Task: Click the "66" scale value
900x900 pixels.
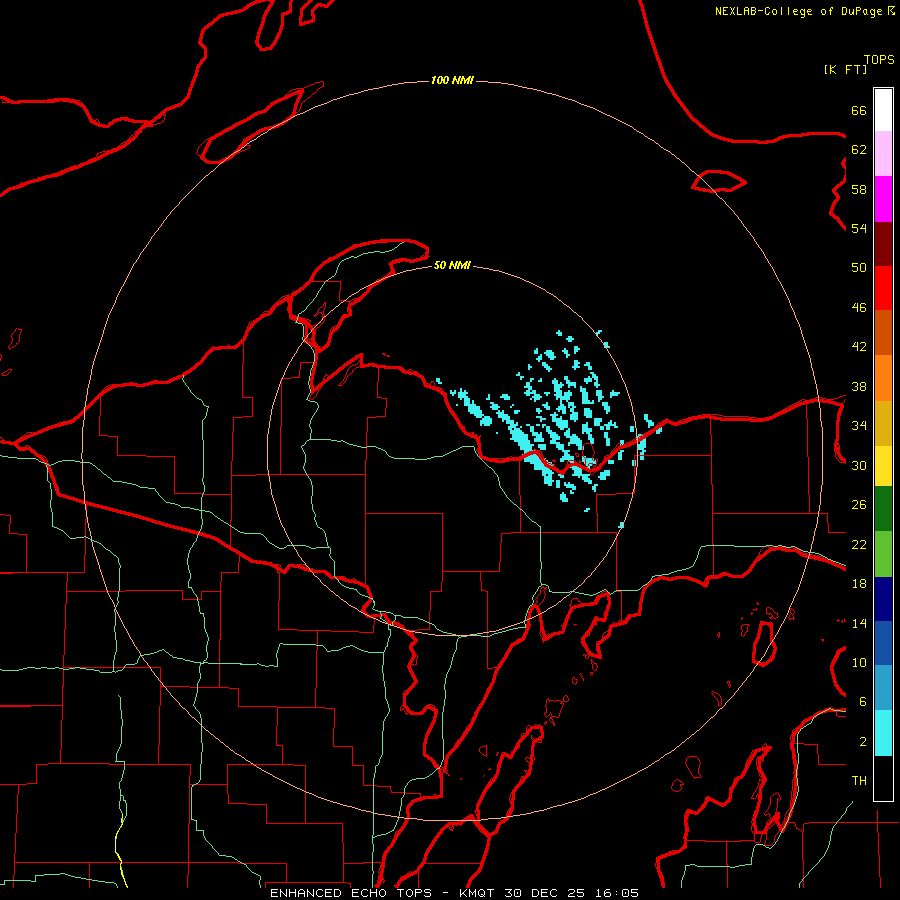Action: tap(859, 110)
